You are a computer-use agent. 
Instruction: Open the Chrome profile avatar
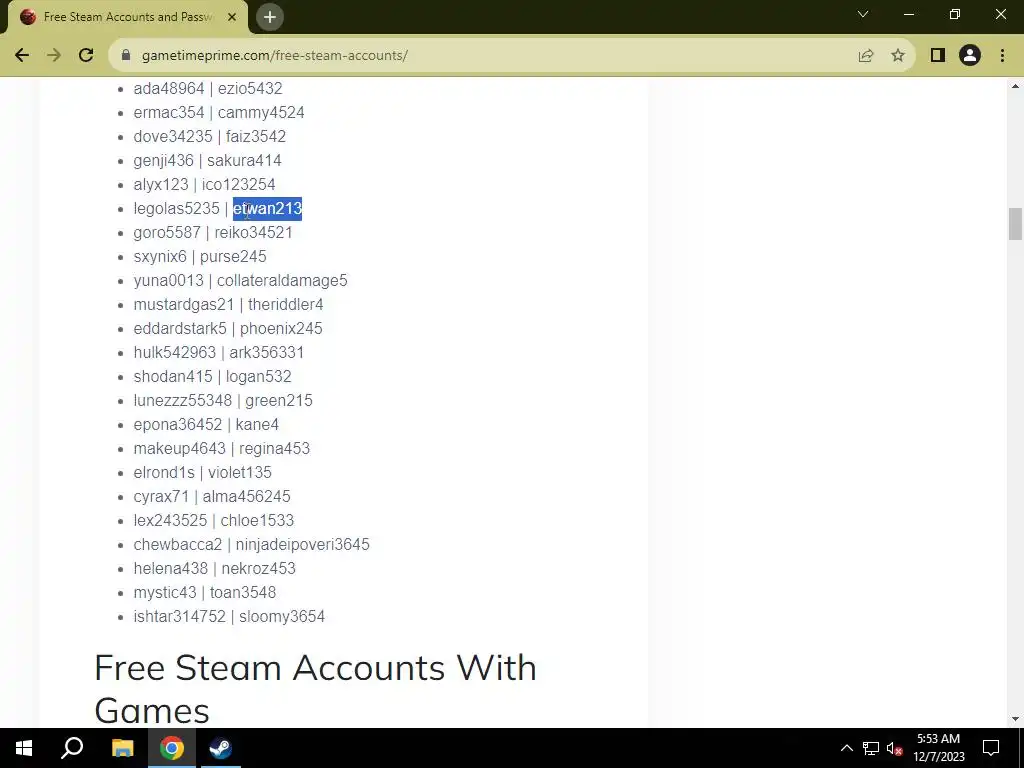970,56
